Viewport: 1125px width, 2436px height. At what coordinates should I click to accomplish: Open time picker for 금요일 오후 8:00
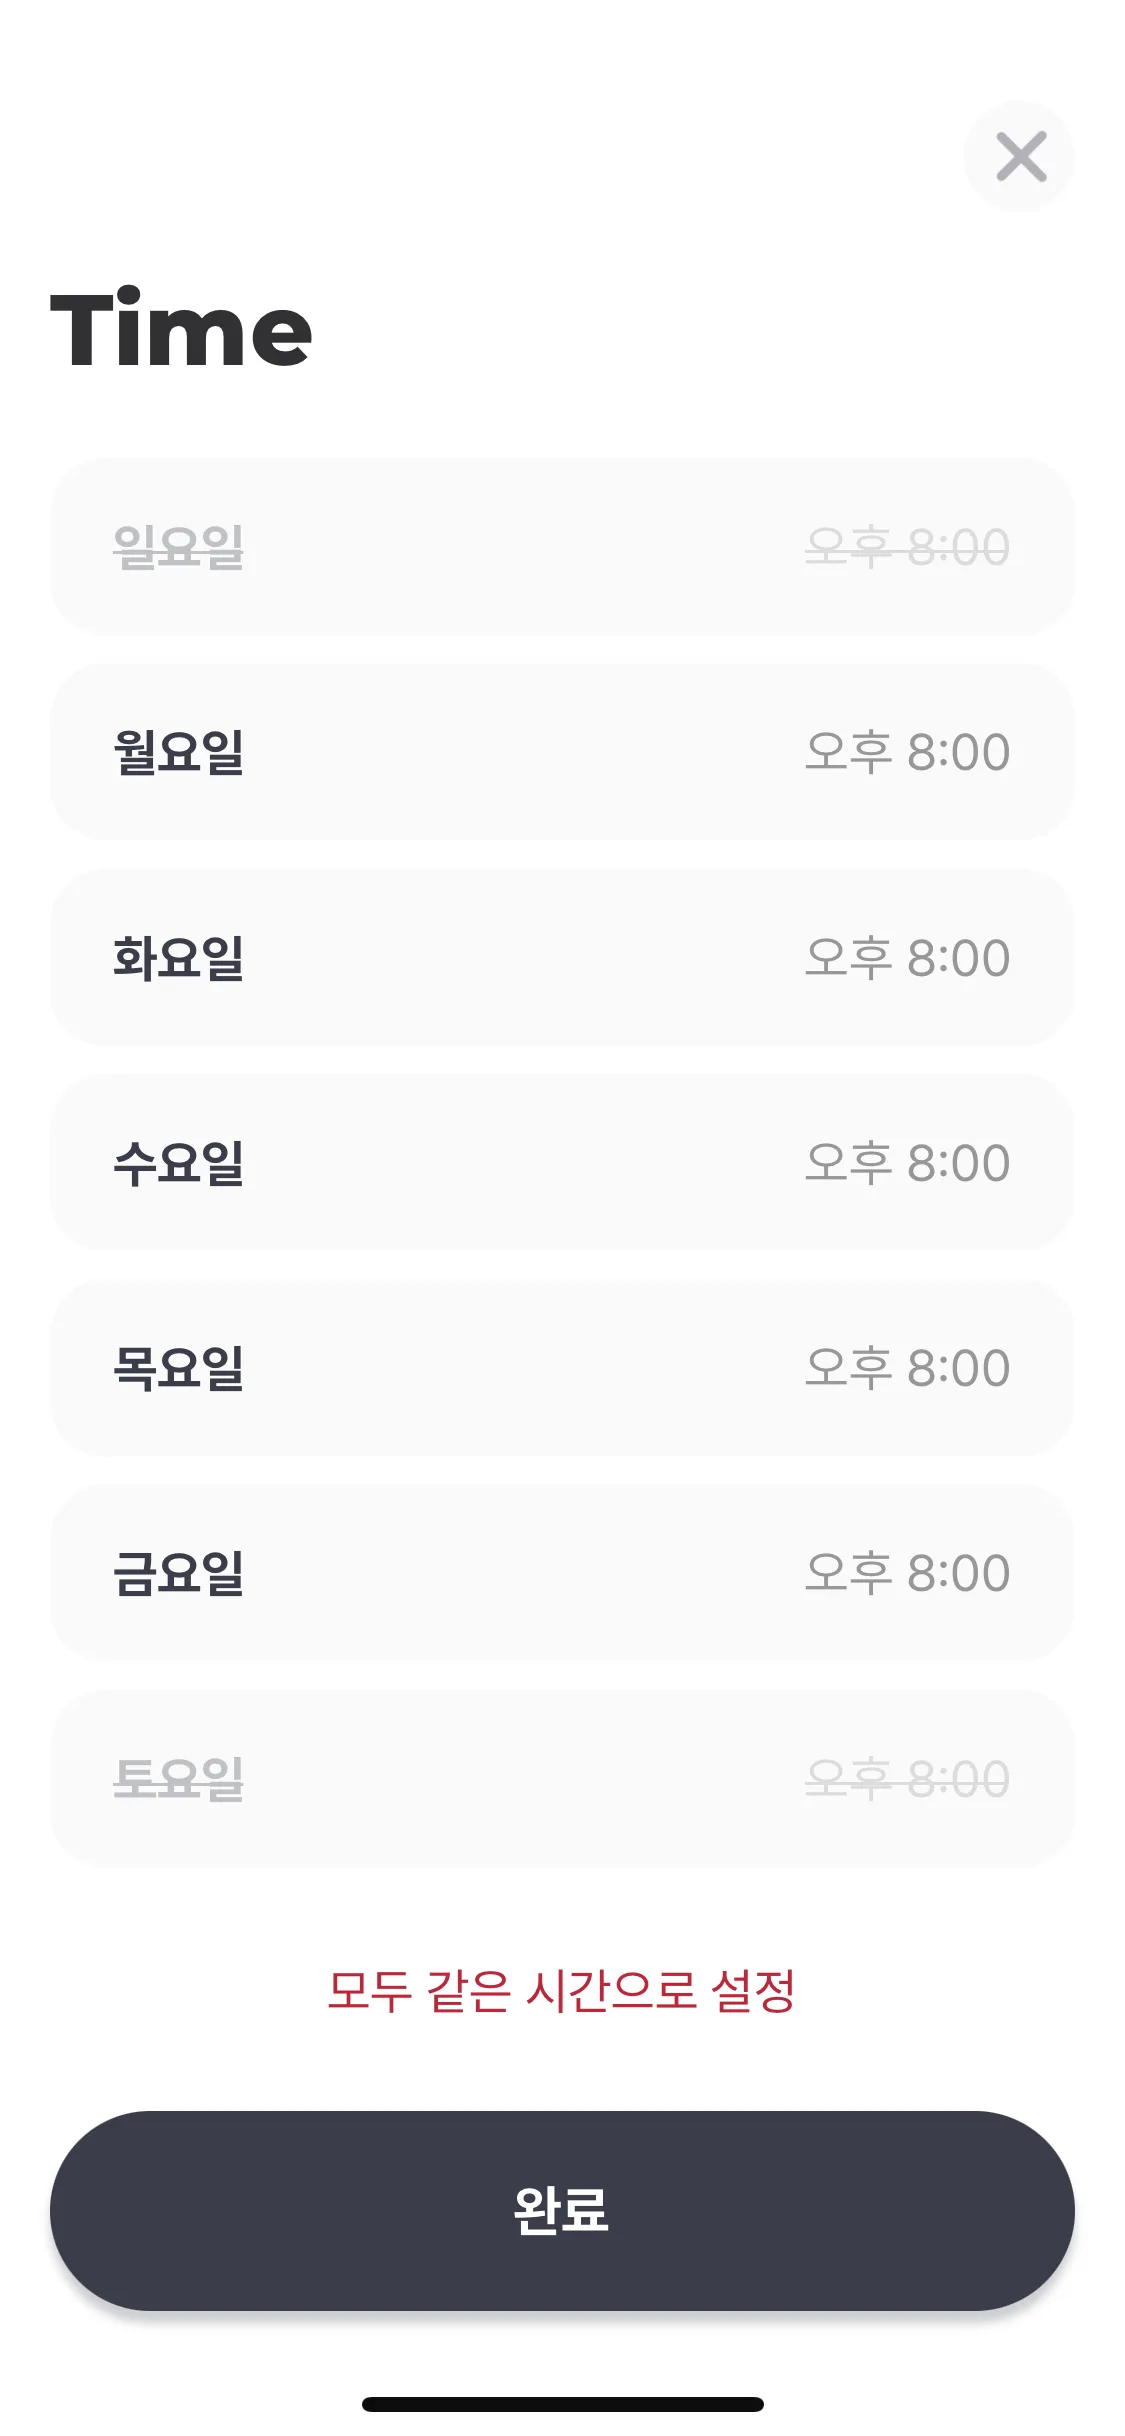[907, 1573]
